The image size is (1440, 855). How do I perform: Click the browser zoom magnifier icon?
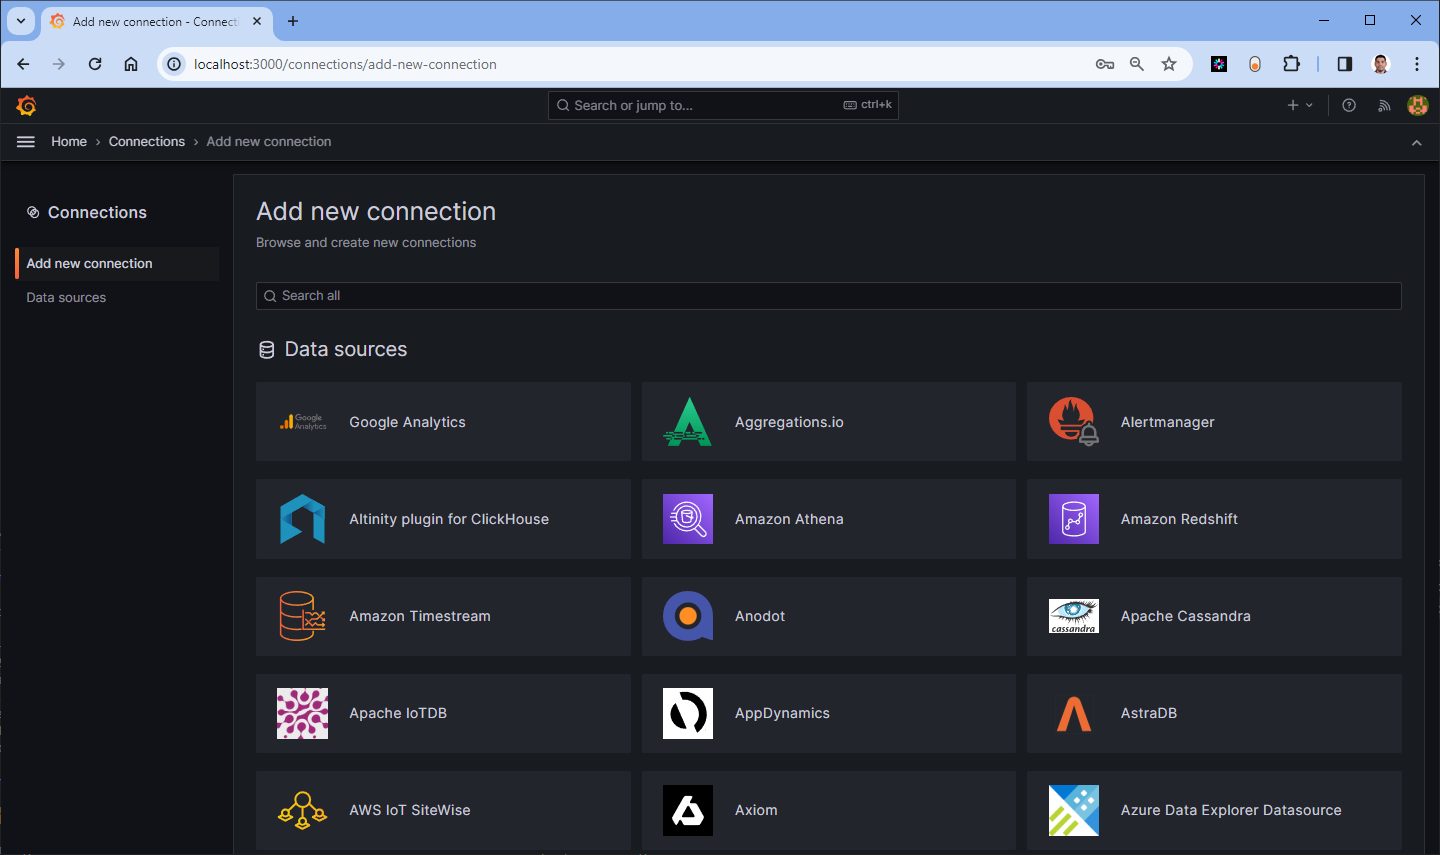click(x=1137, y=64)
